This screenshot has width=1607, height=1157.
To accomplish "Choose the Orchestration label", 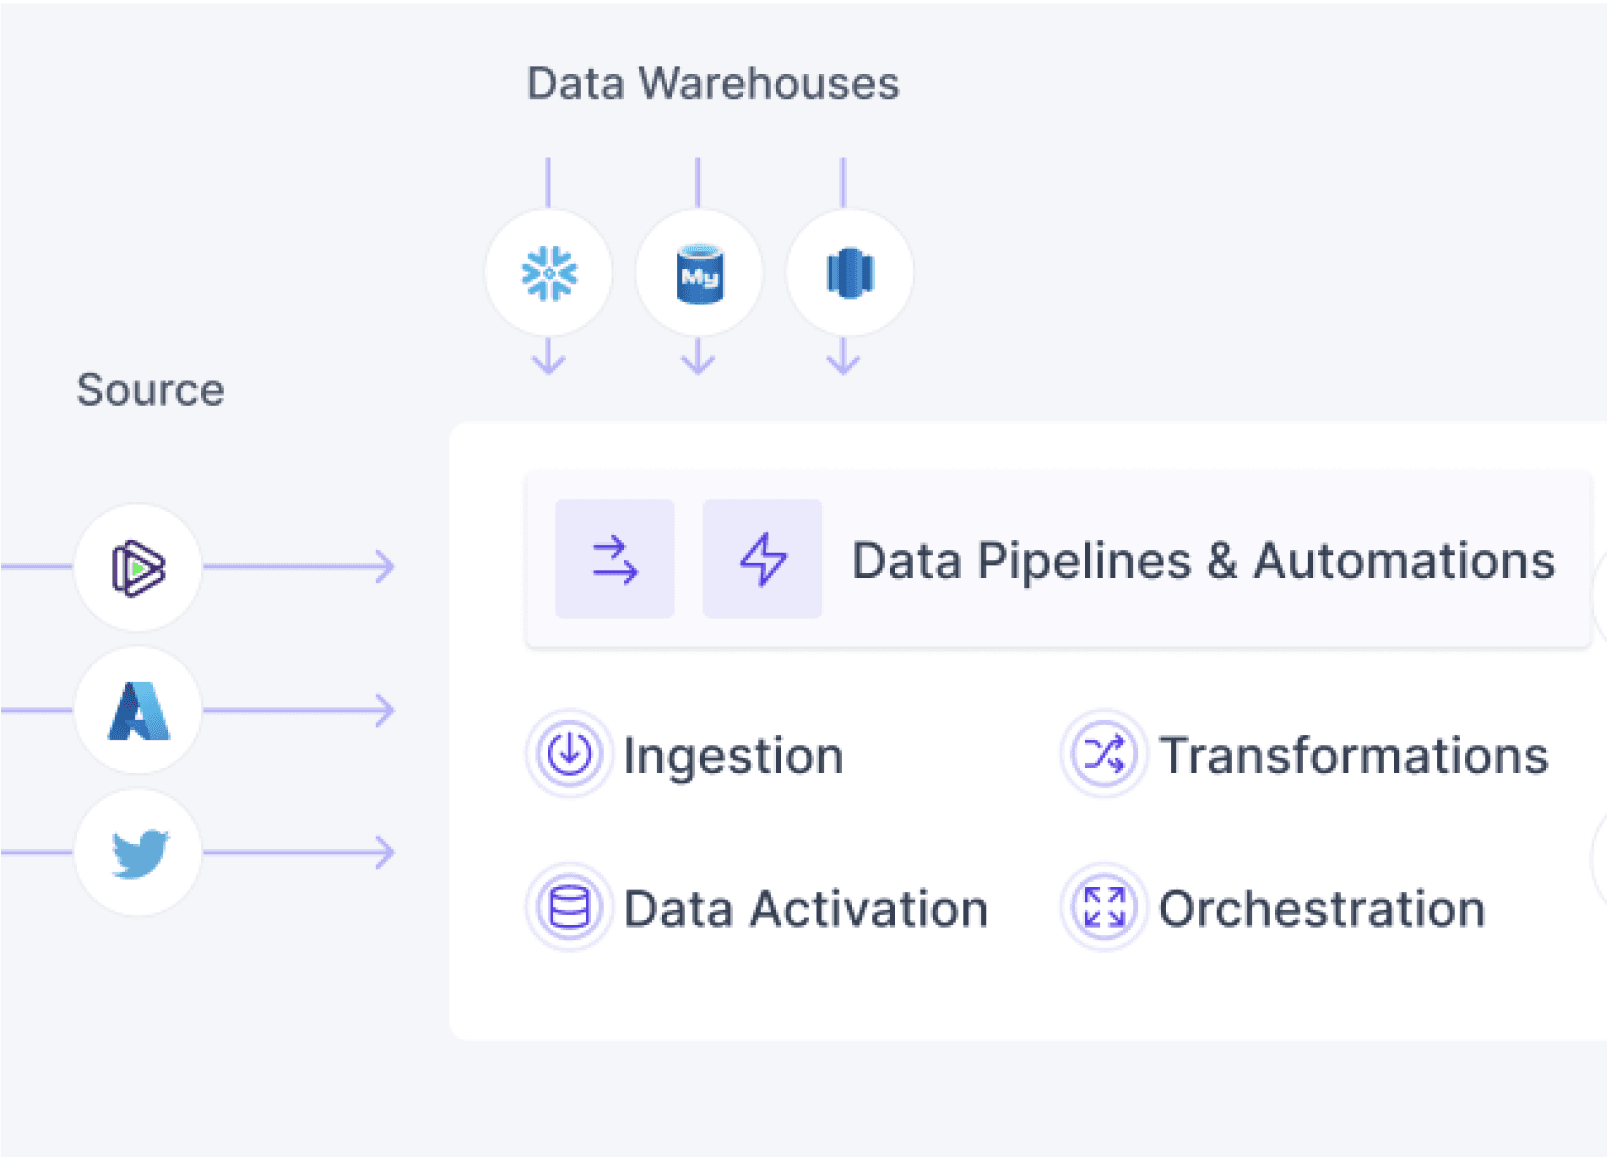I will pyautogui.click(x=1322, y=909).
